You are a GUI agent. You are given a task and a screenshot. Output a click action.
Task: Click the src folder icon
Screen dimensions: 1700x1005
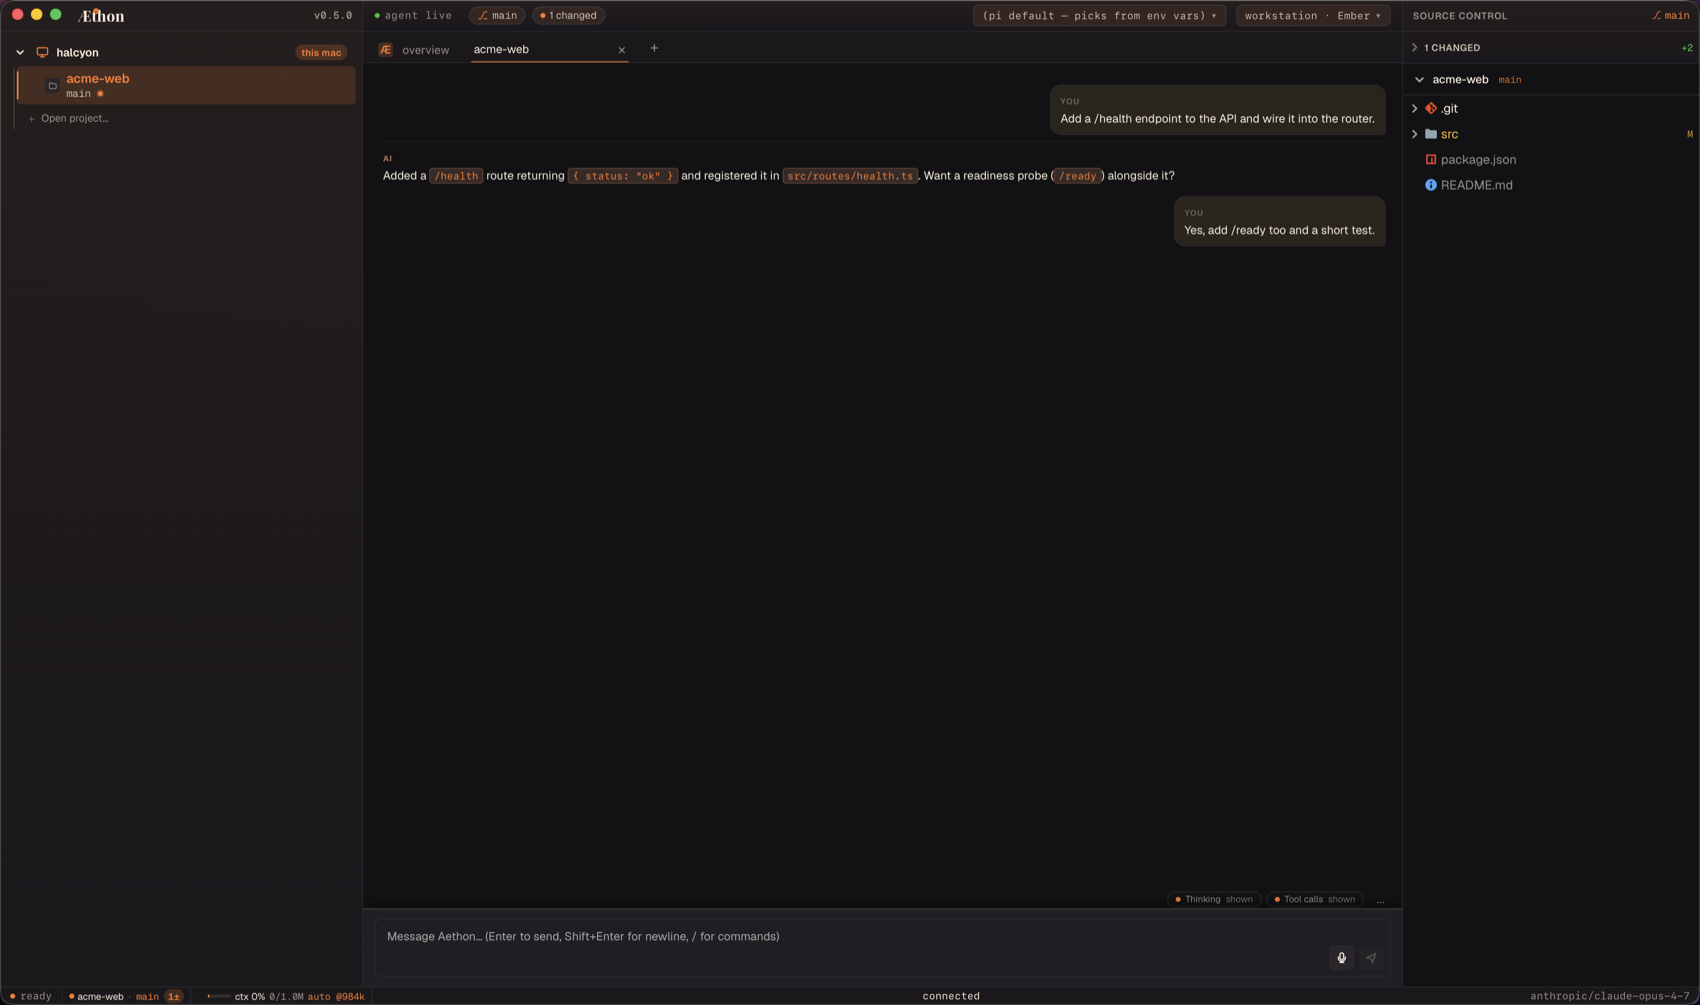1431,134
